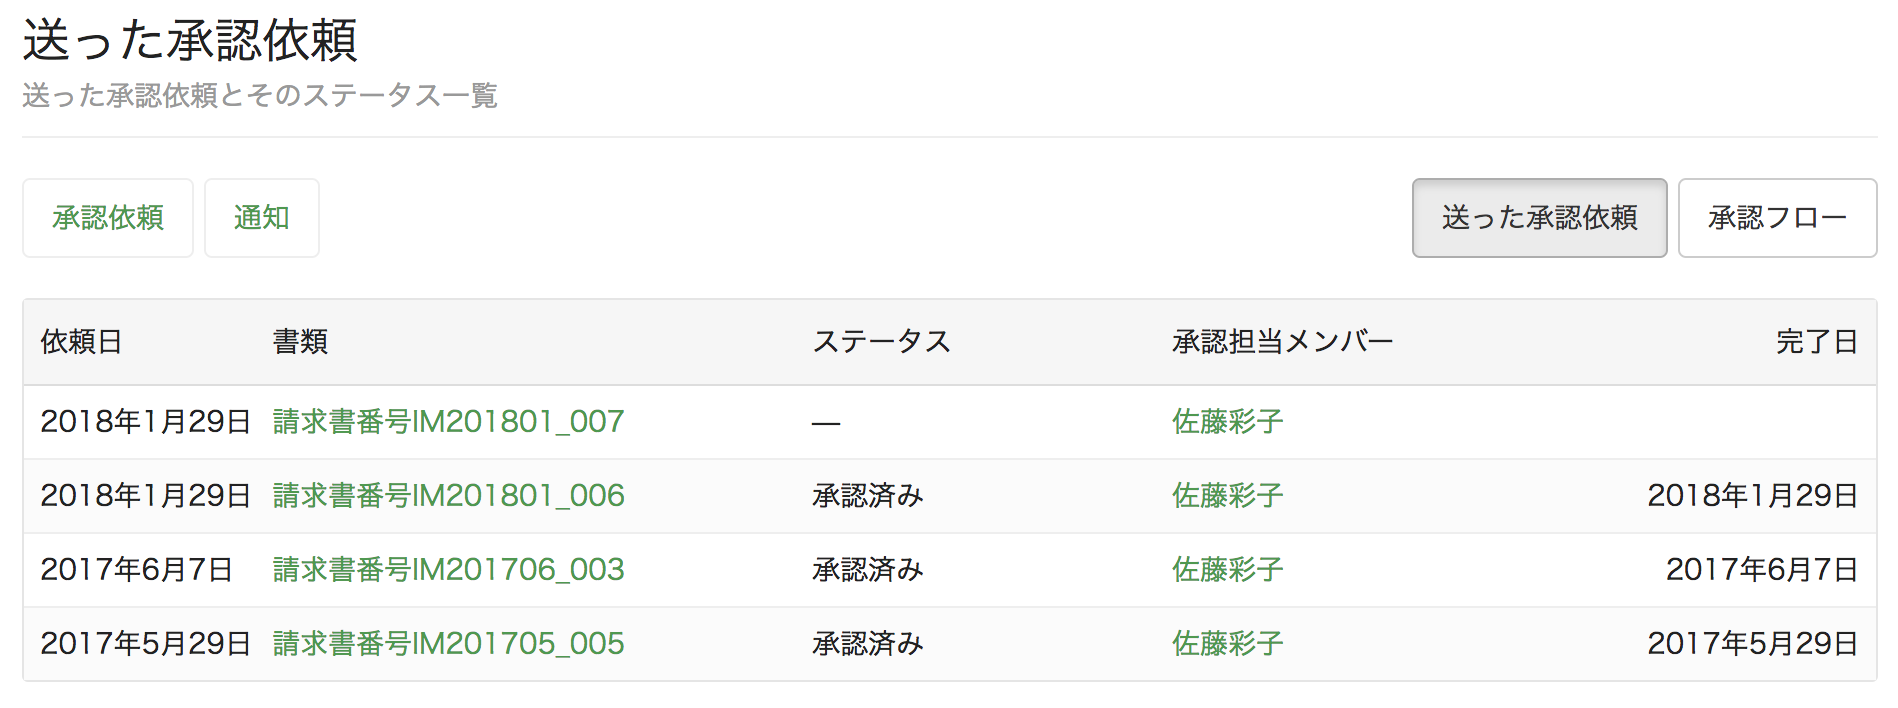Click the dash status of IM201801_007
The height and width of the screenshot is (708, 1898).
click(826, 424)
